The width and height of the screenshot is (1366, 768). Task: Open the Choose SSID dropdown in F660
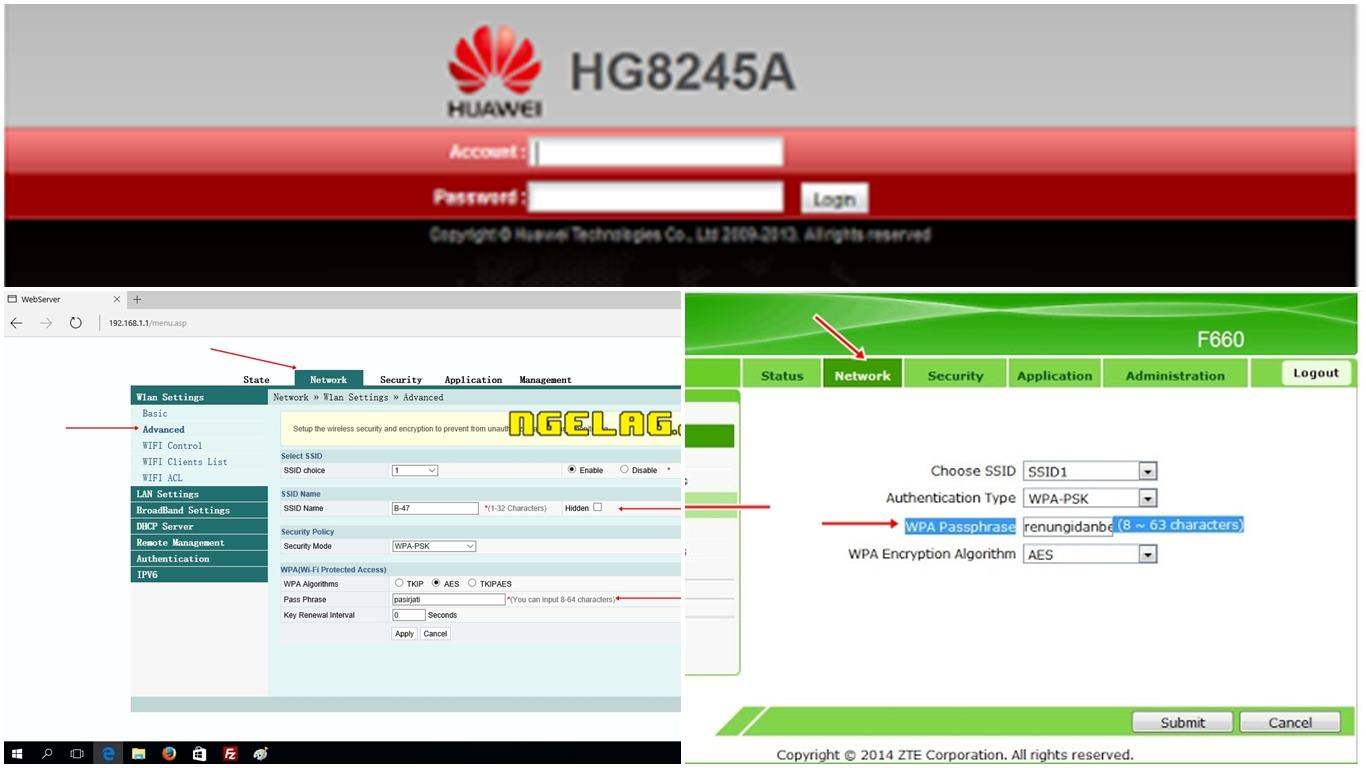tap(1090, 471)
